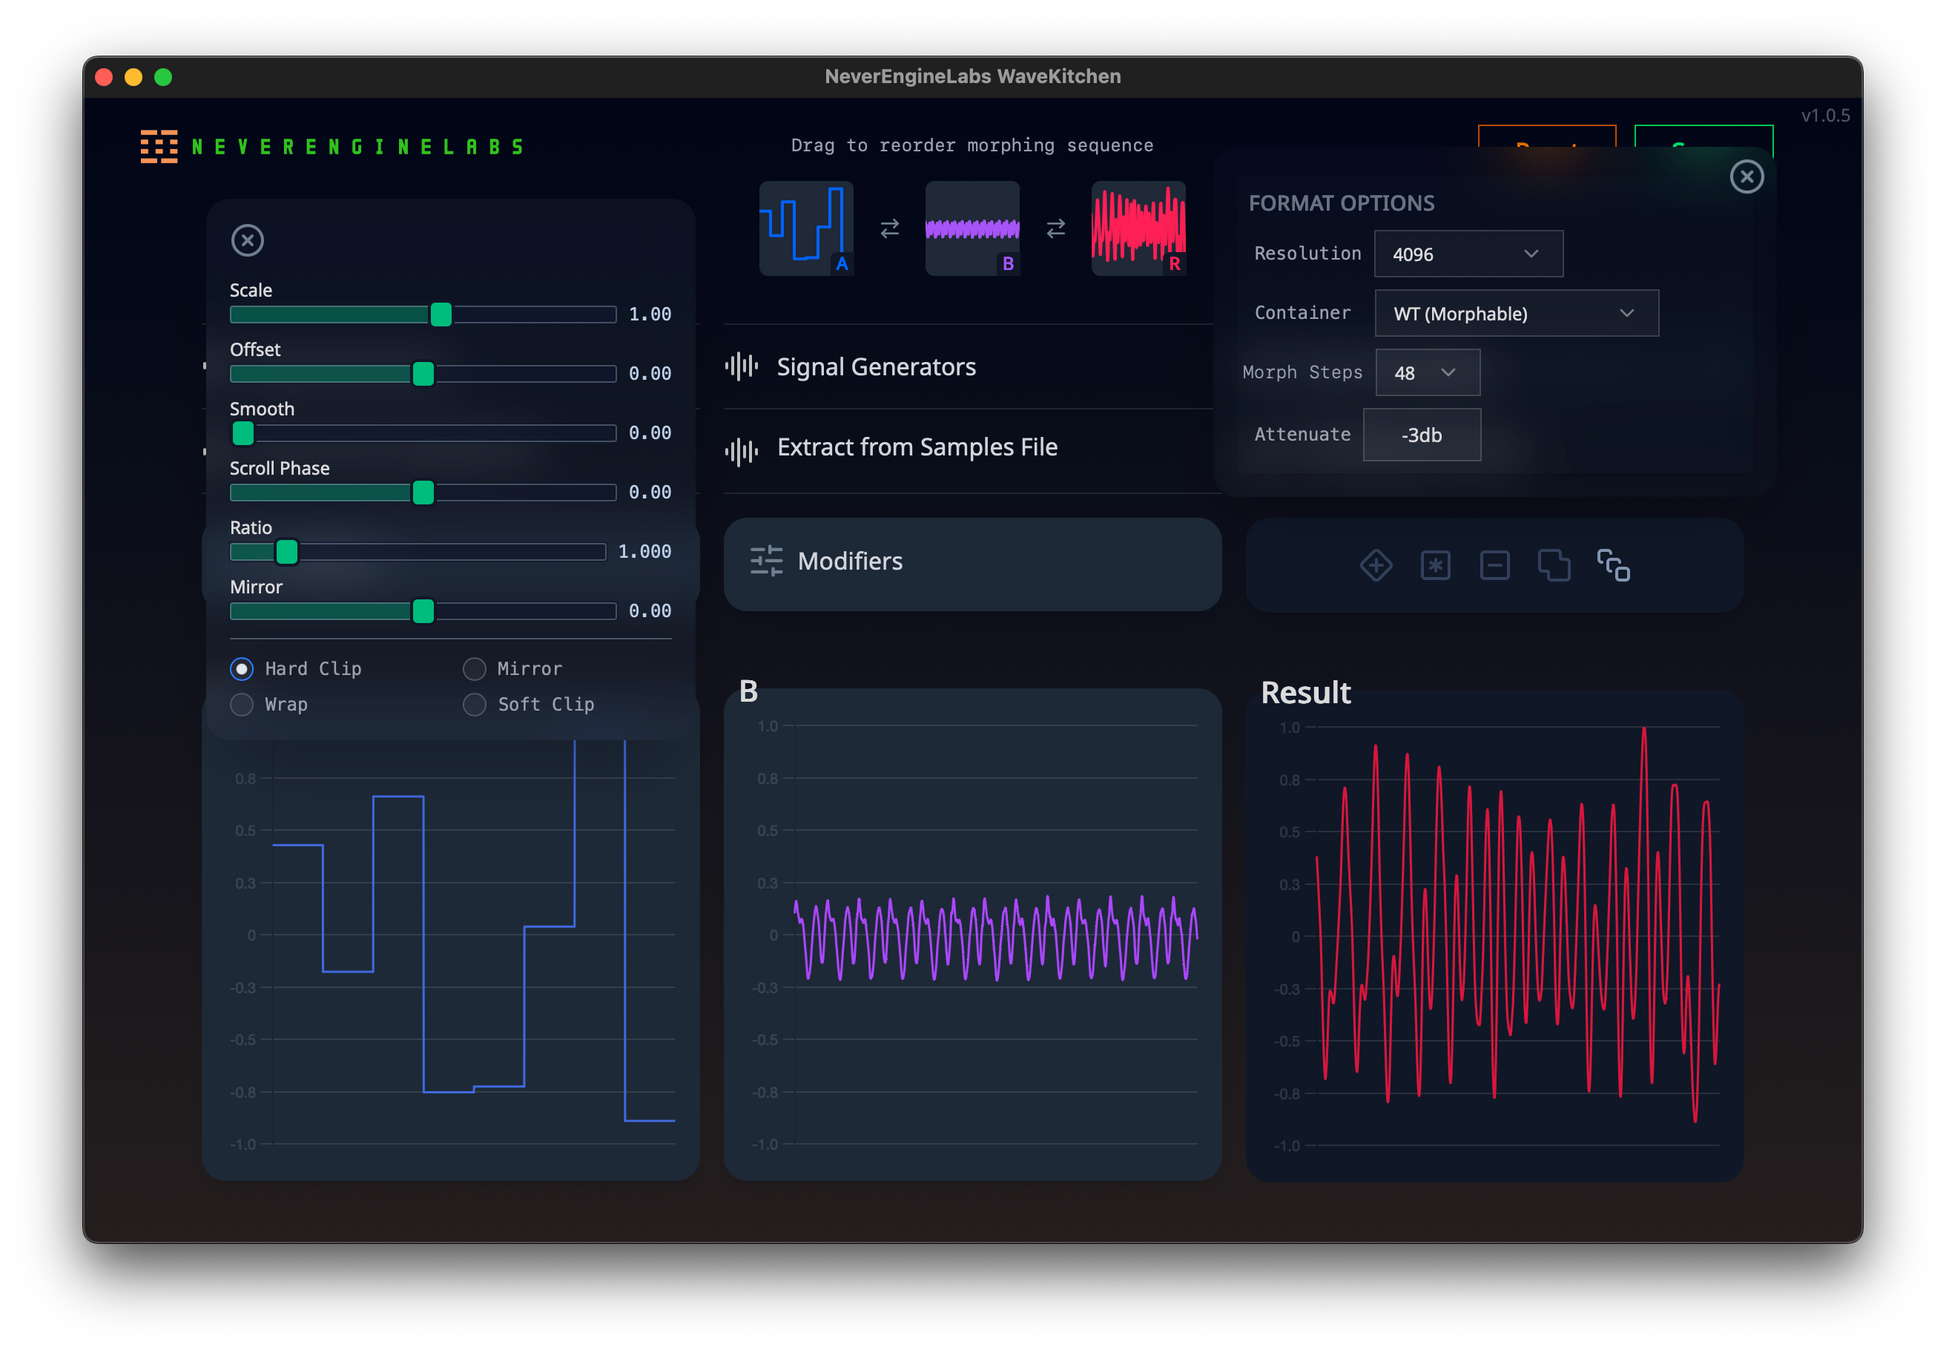The width and height of the screenshot is (1946, 1353).
Task: Open the Morph Steps 48 dropdown
Action: tap(1426, 373)
